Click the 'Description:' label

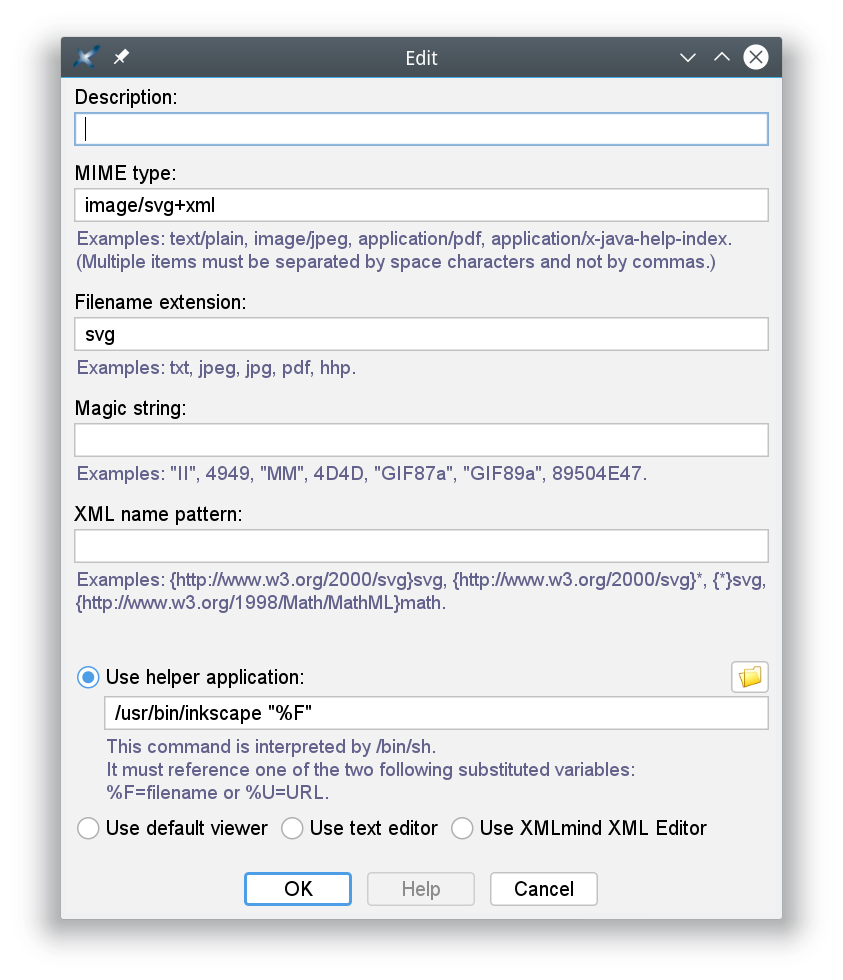point(126,98)
